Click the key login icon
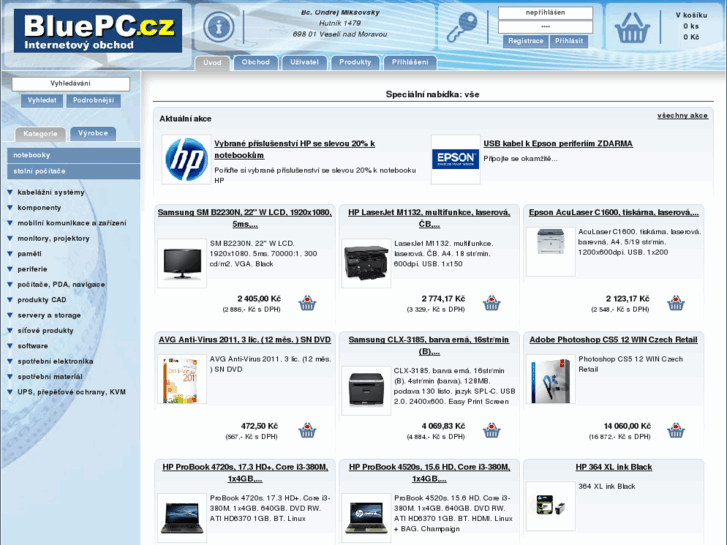The image size is (727, 545). tap(462, 27)
